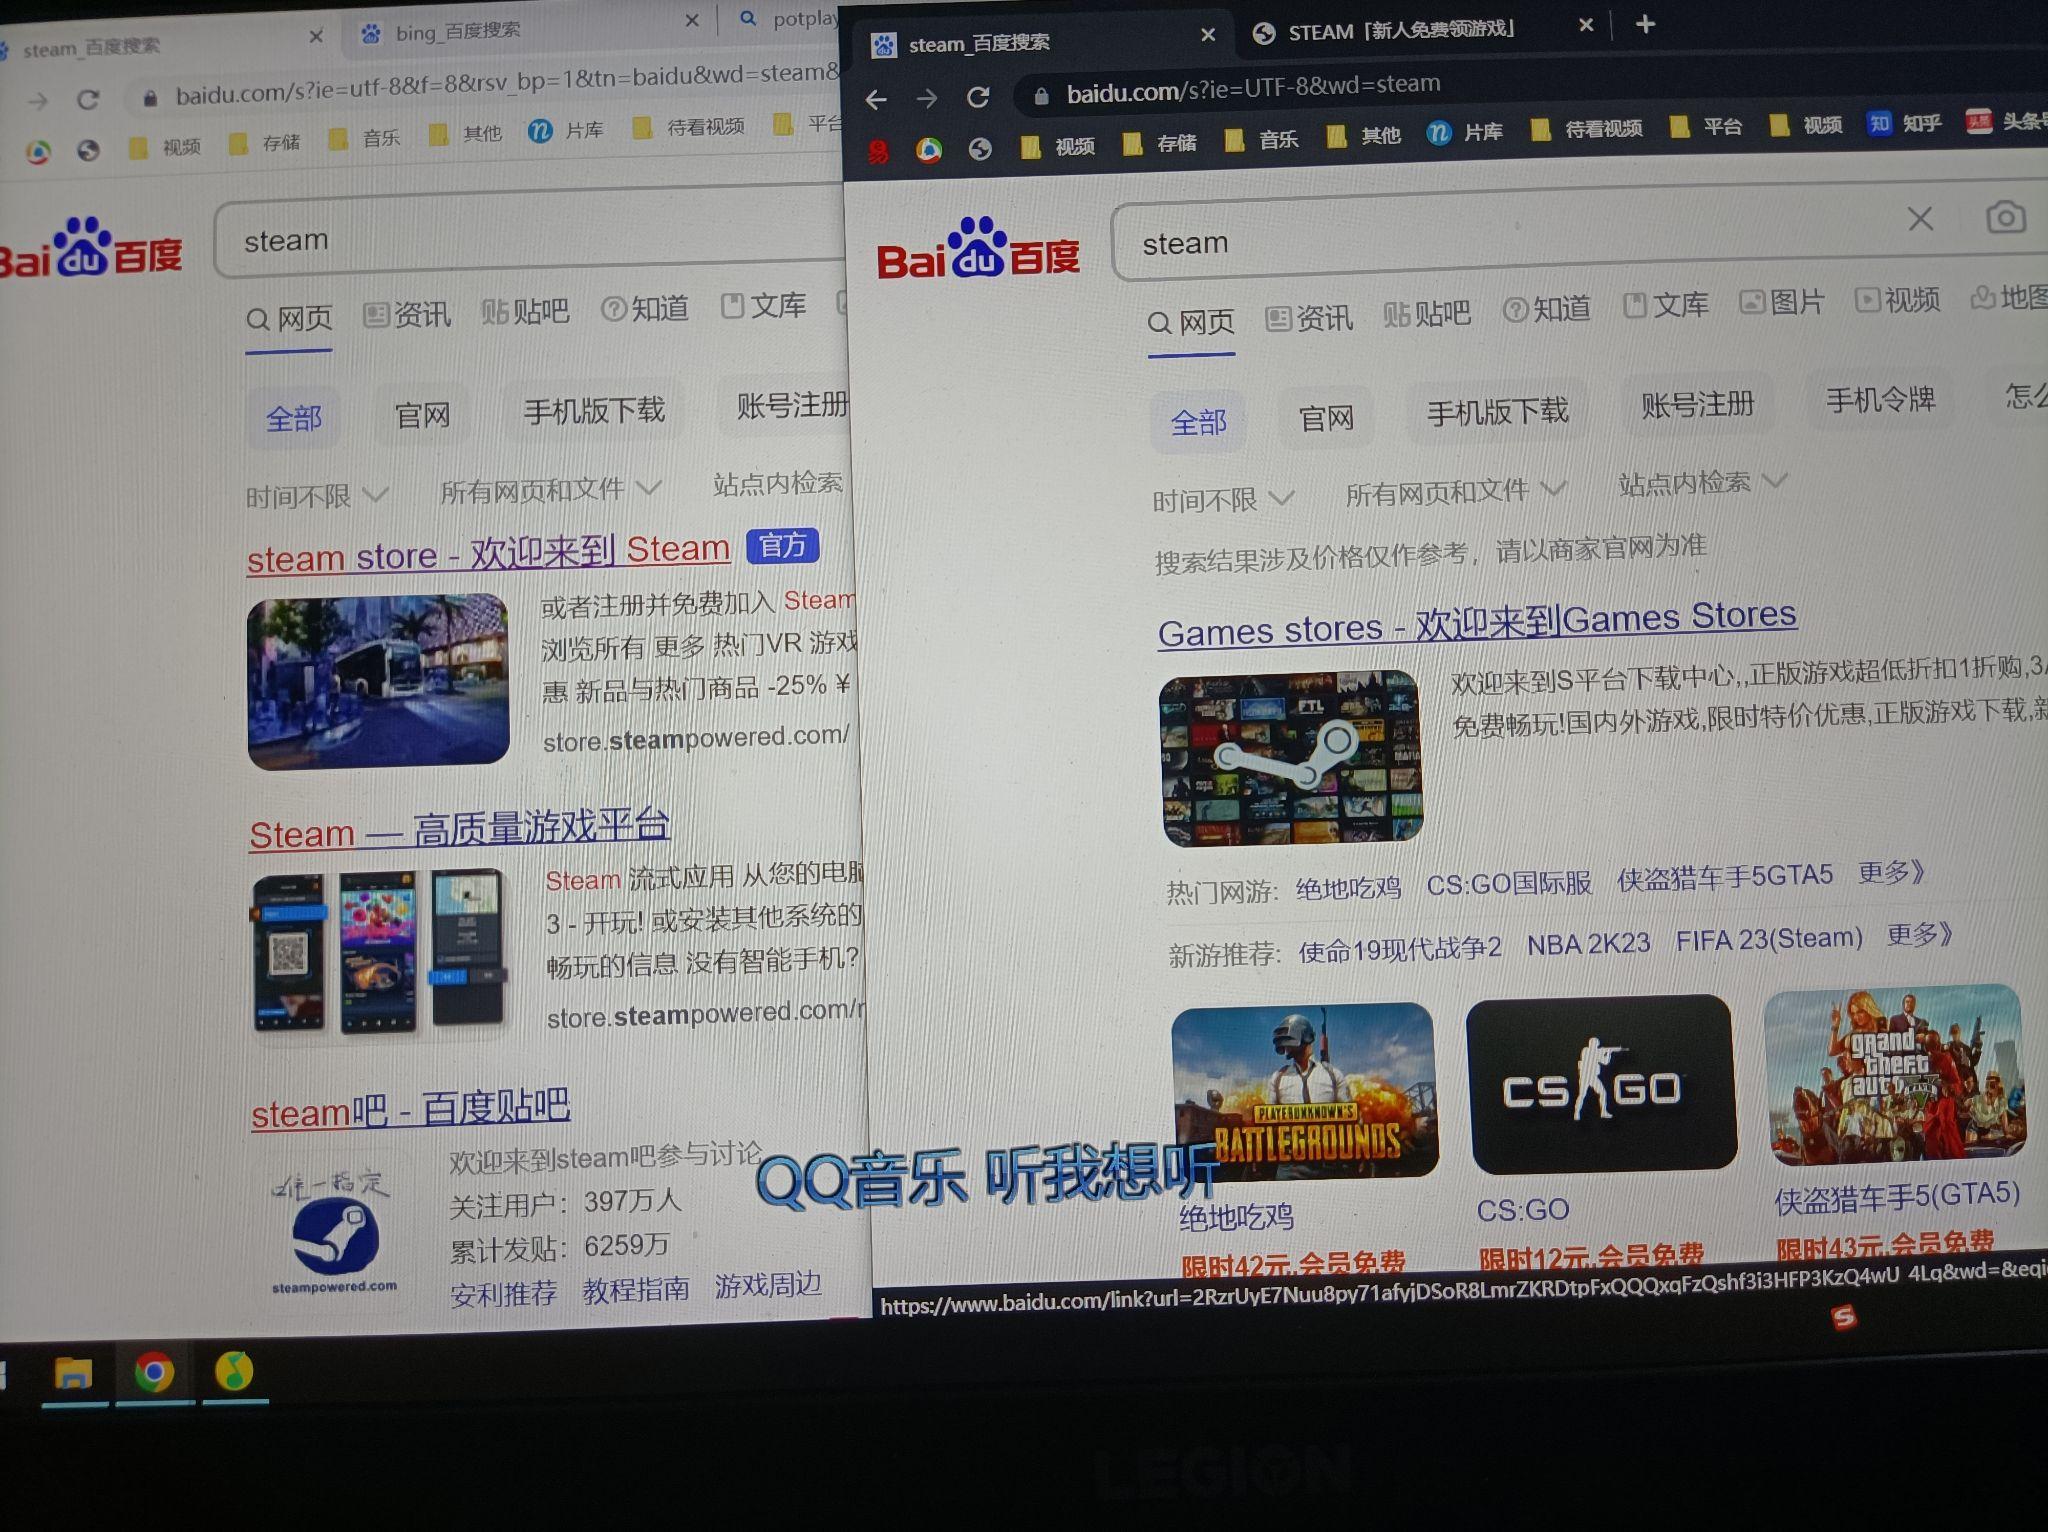Viewport: 2048px width, 1532px height.
Task: Select 官网 filter in left window
Action: pos(422,415)
